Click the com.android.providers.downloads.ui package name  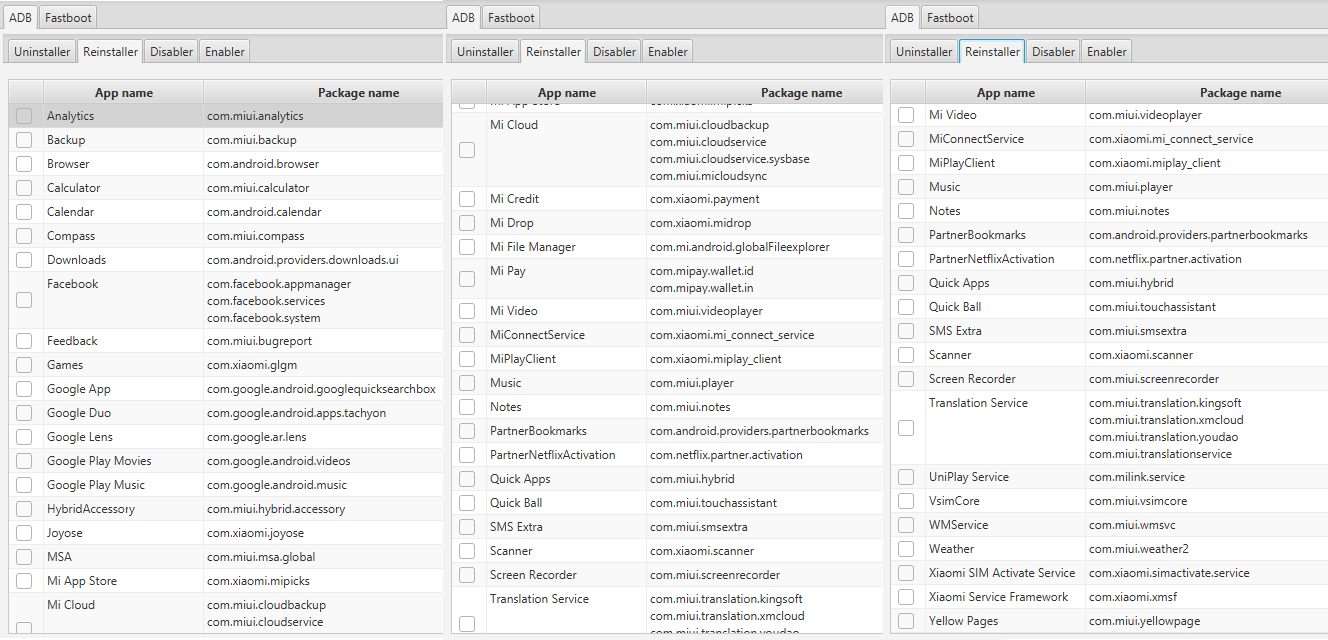(303, 260)
